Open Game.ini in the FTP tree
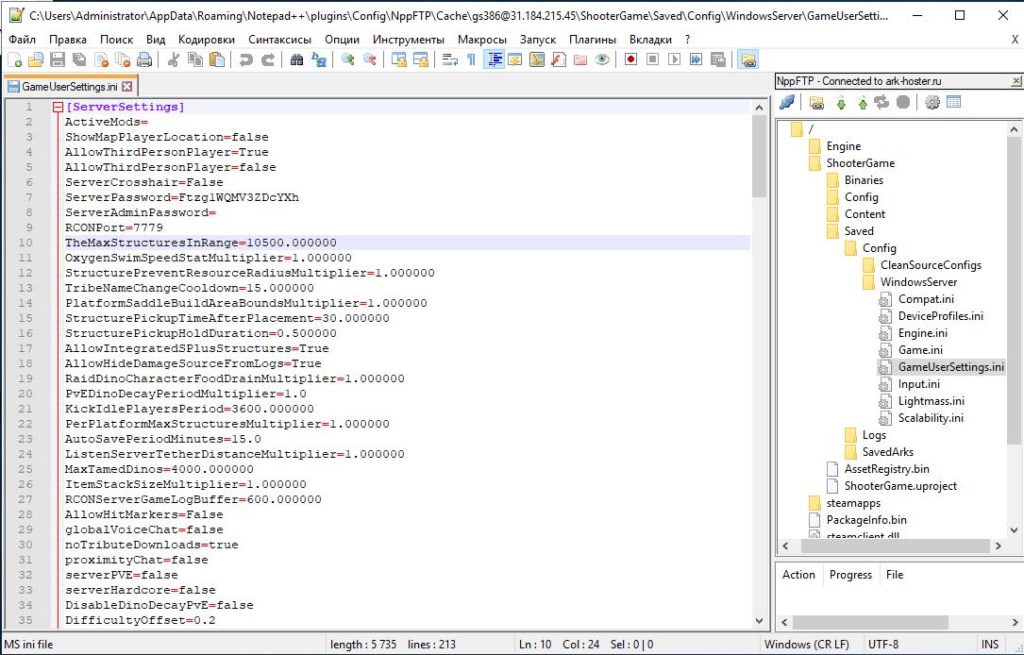The height and width of the screenshot is (655, 1024). click(x=920, y=350)
